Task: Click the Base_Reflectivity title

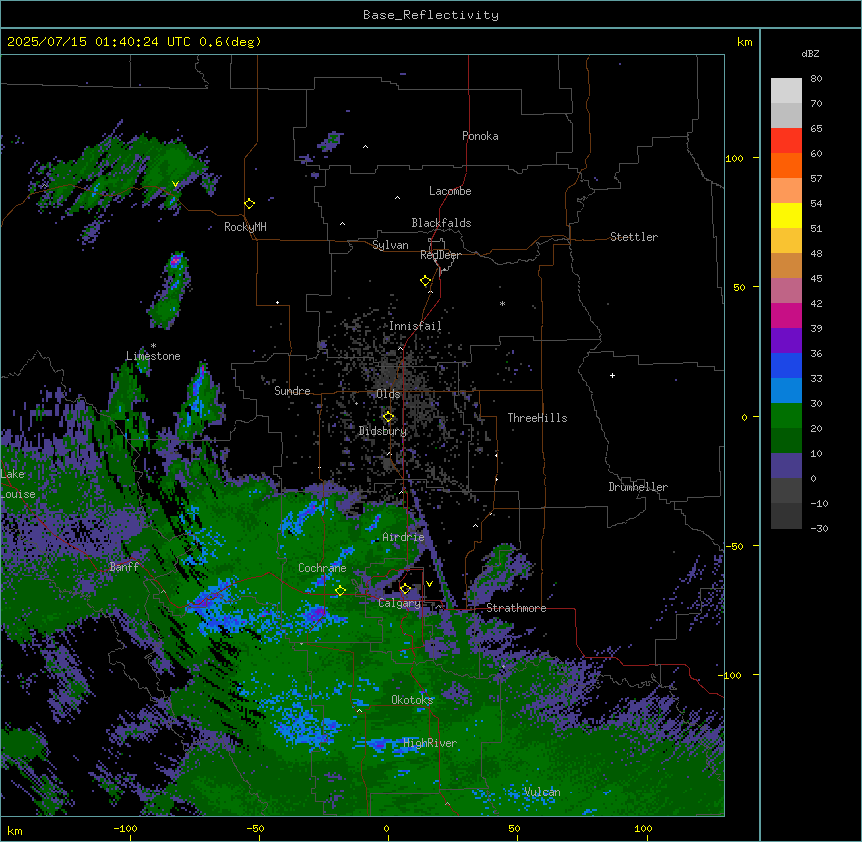Action: pyautogui.click(x=431, y=15)
